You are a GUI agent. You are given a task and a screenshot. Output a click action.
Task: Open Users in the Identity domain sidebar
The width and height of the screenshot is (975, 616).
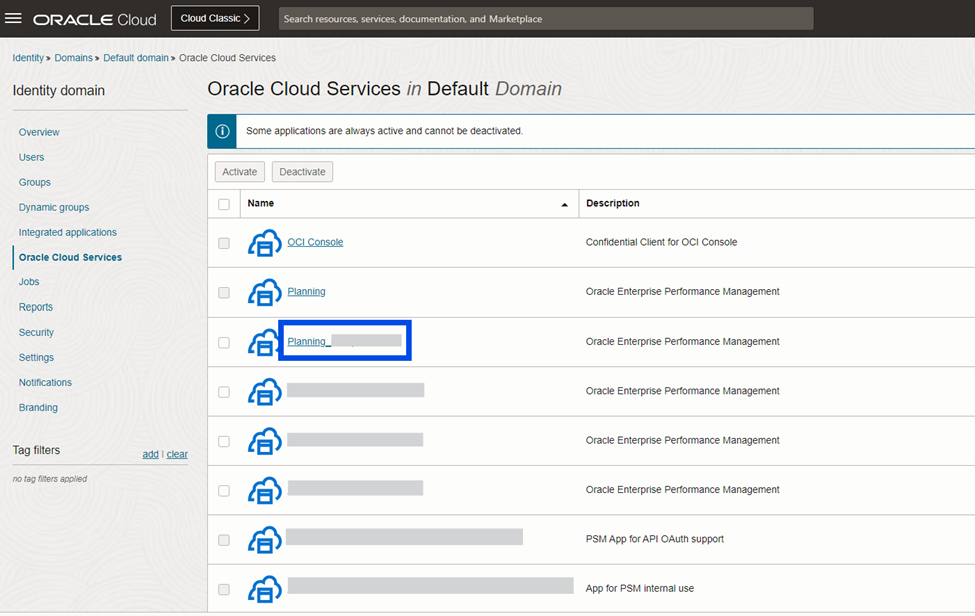(x=31, y=157)
